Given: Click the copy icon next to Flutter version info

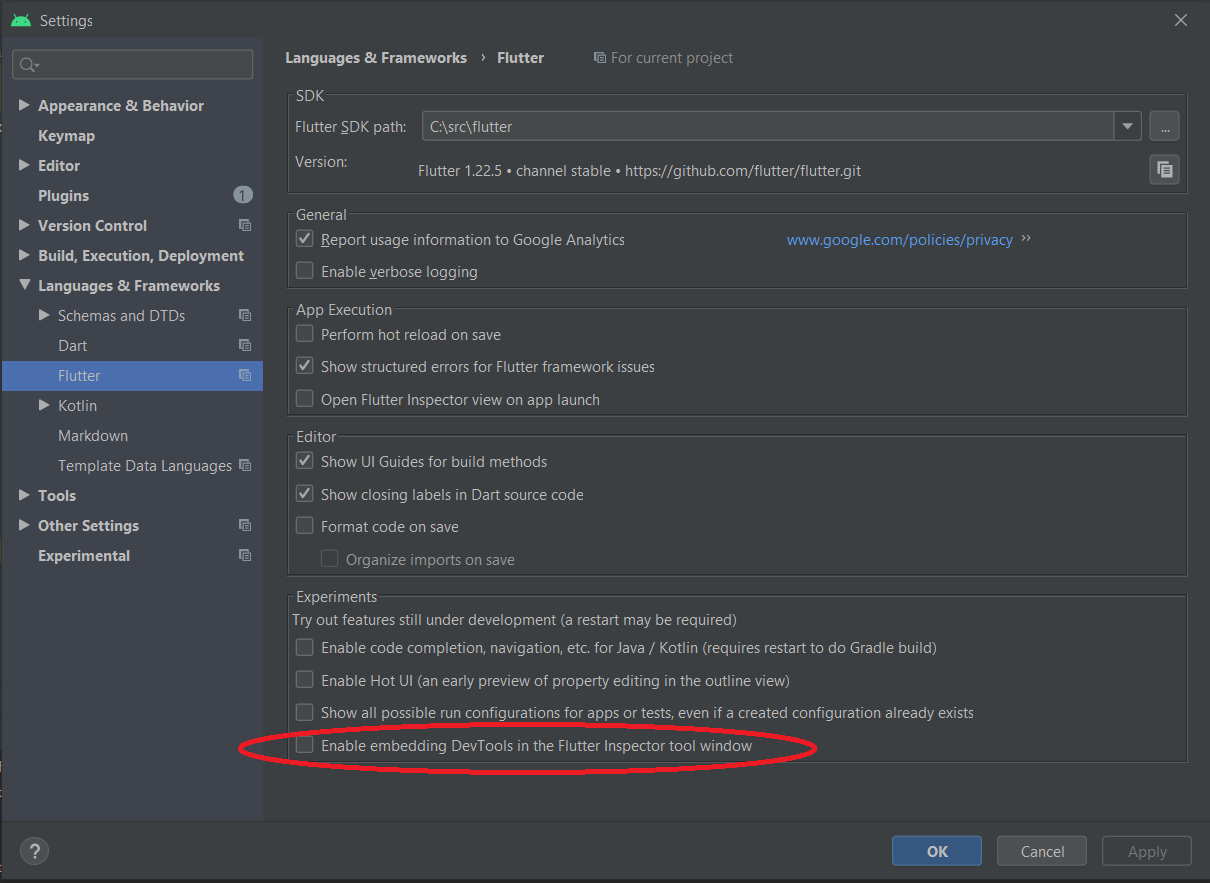Looking at the screenshot, I should pos(1163,169).
